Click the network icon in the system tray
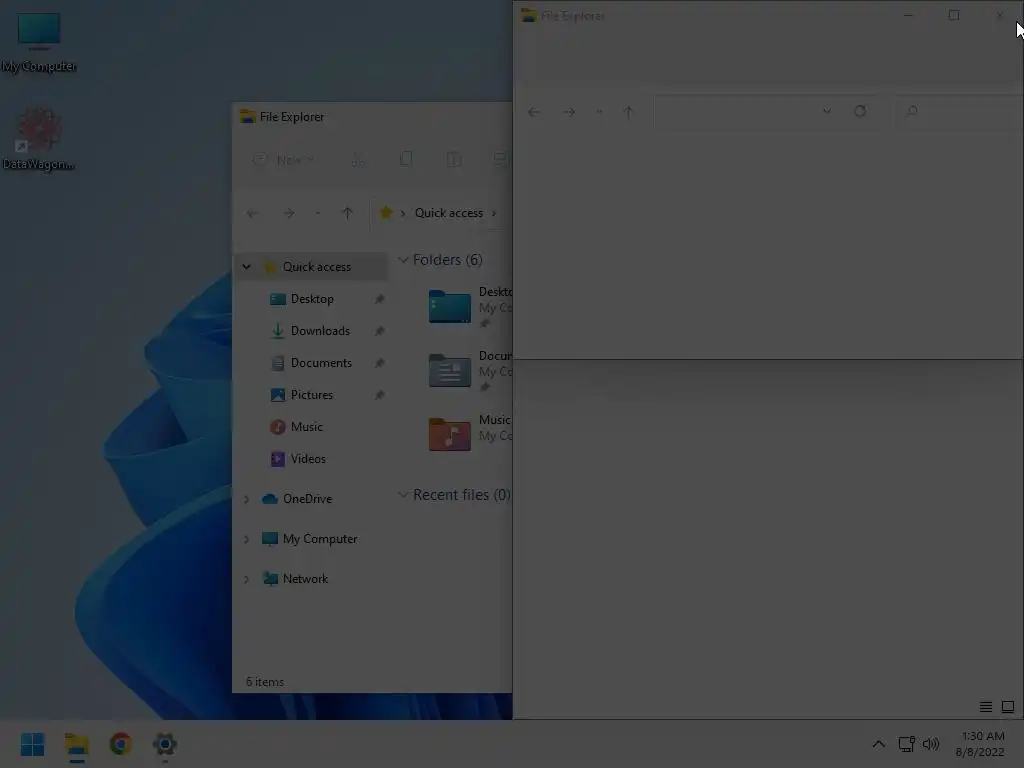1024x768 pixels. pos(906,744)
